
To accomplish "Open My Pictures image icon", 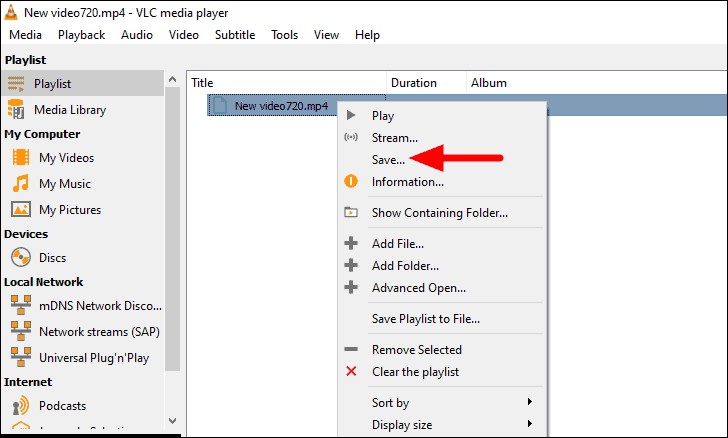I will point(21,209).
